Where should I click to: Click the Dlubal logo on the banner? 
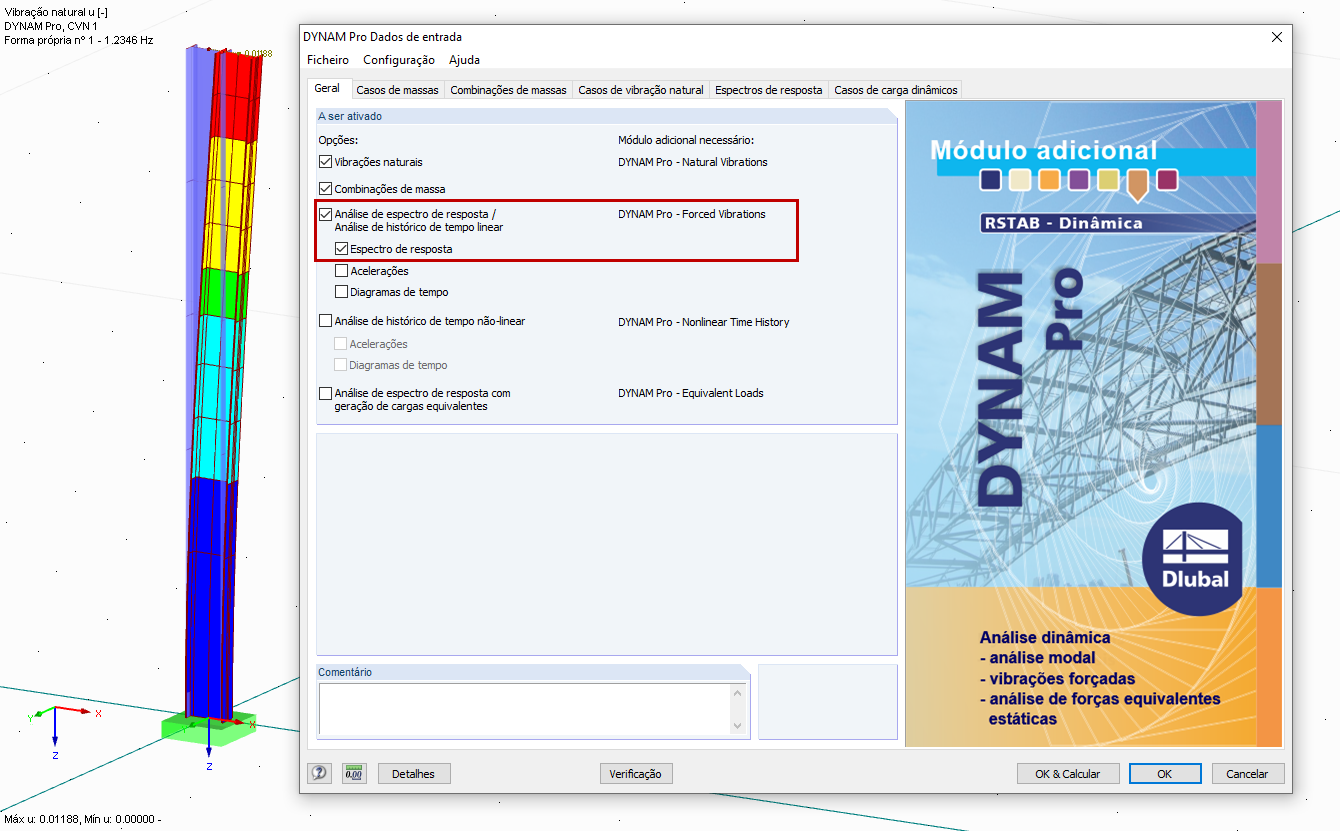(x=1194, y=558)
